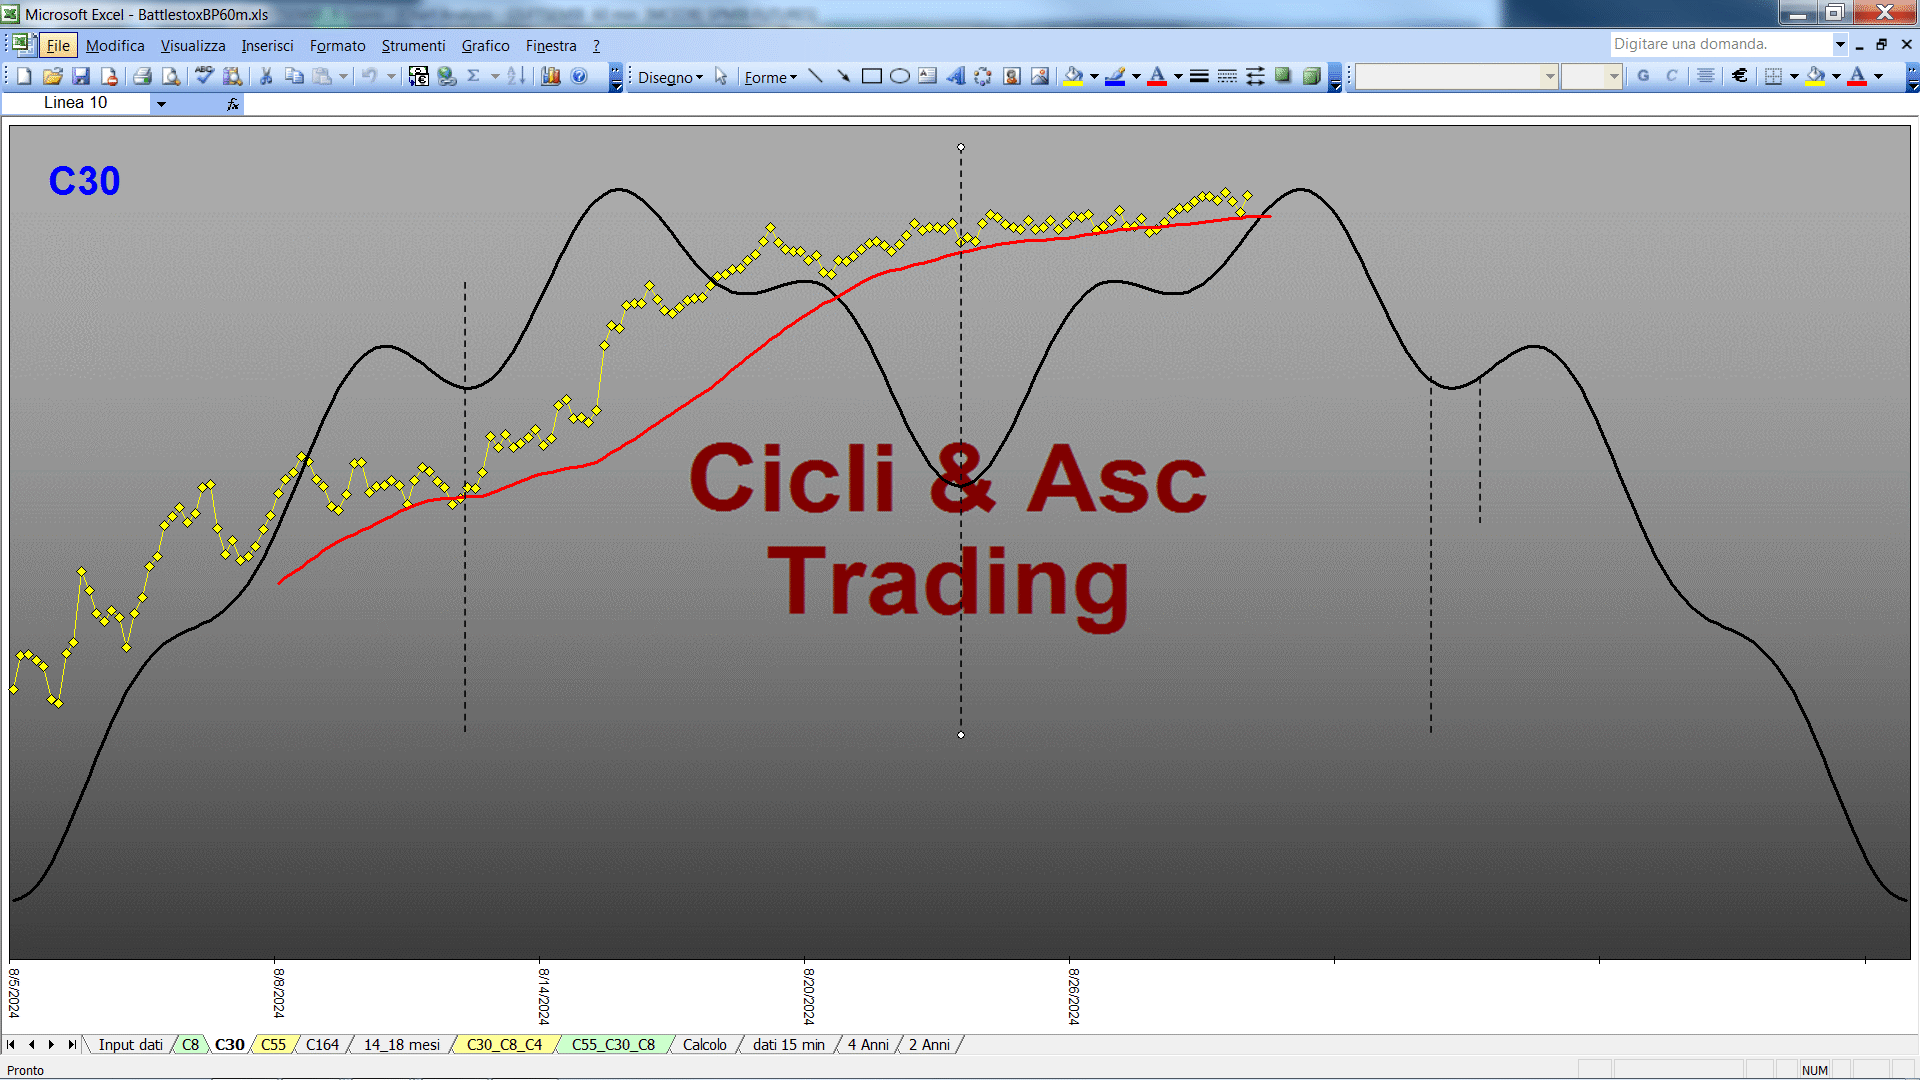Click the Euro conversion icon in Standard toolbar
The image size is (1920, 1080).
coord(419,76)
